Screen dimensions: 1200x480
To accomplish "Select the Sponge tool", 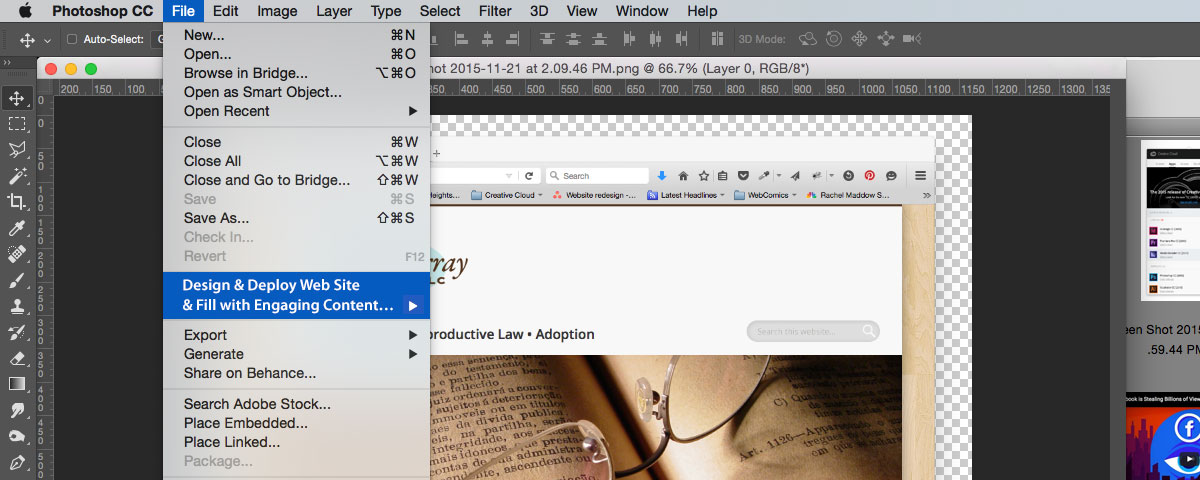I will pyautogui.click(x=17, y=436).
